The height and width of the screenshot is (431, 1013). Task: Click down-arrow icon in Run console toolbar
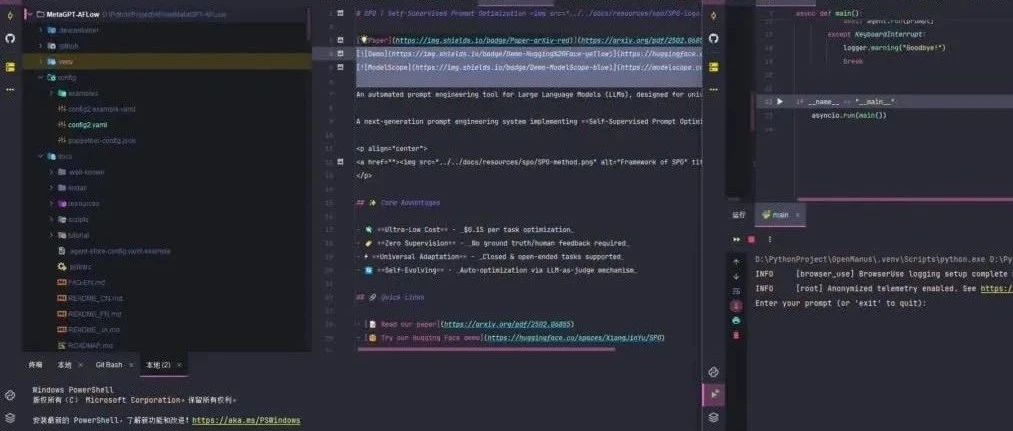pos(736,277)
